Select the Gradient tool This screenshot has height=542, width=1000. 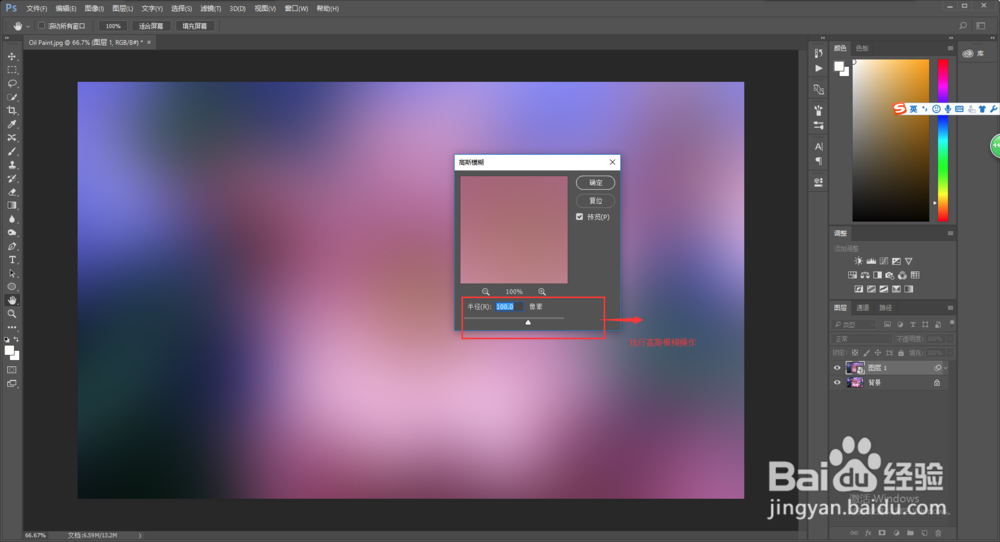[11, 205]
